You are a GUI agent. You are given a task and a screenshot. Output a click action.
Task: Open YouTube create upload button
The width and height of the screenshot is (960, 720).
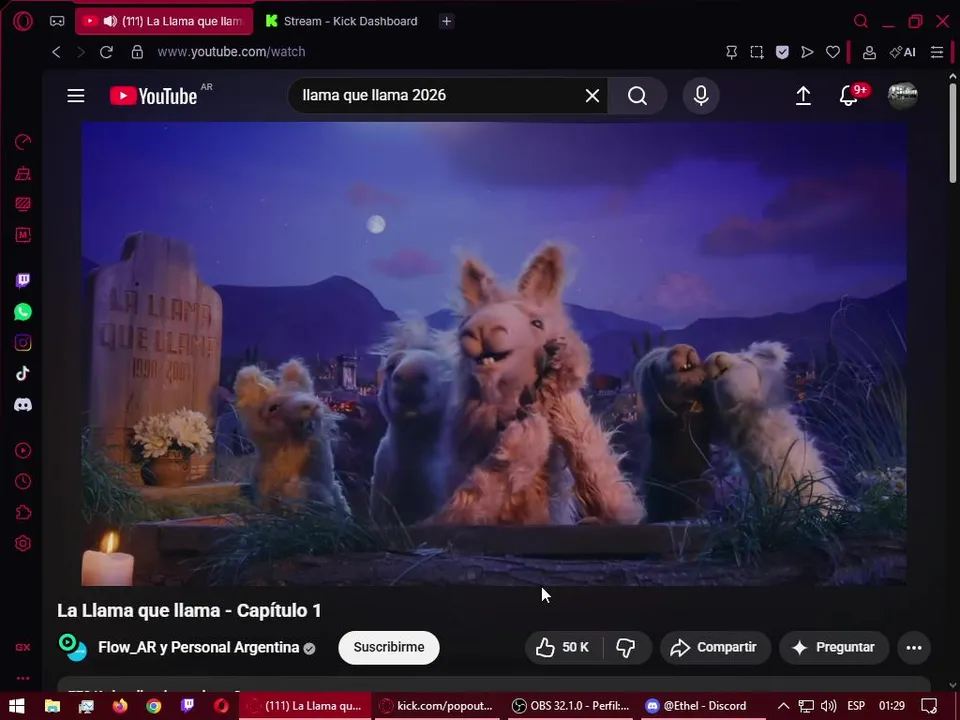(x=803, y=96)
